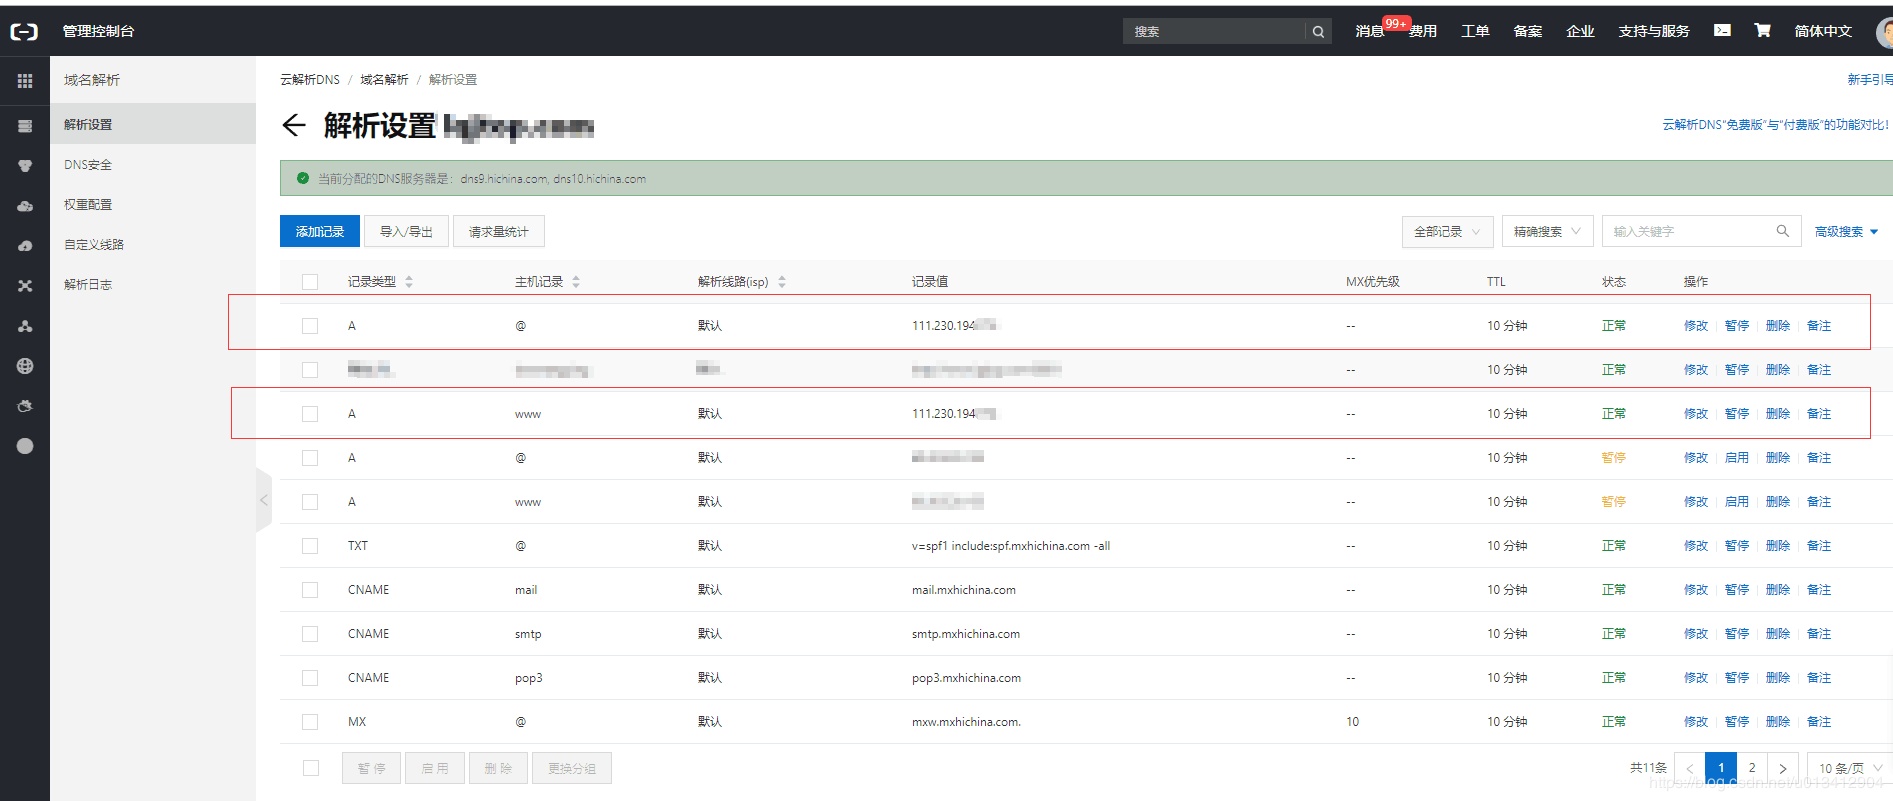
Task: Click the globe icon in left sidebar
Action: point(25,366)
